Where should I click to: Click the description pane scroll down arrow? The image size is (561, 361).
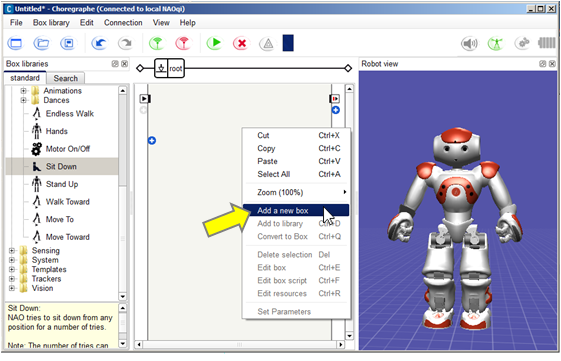click(x=122, y=344)
